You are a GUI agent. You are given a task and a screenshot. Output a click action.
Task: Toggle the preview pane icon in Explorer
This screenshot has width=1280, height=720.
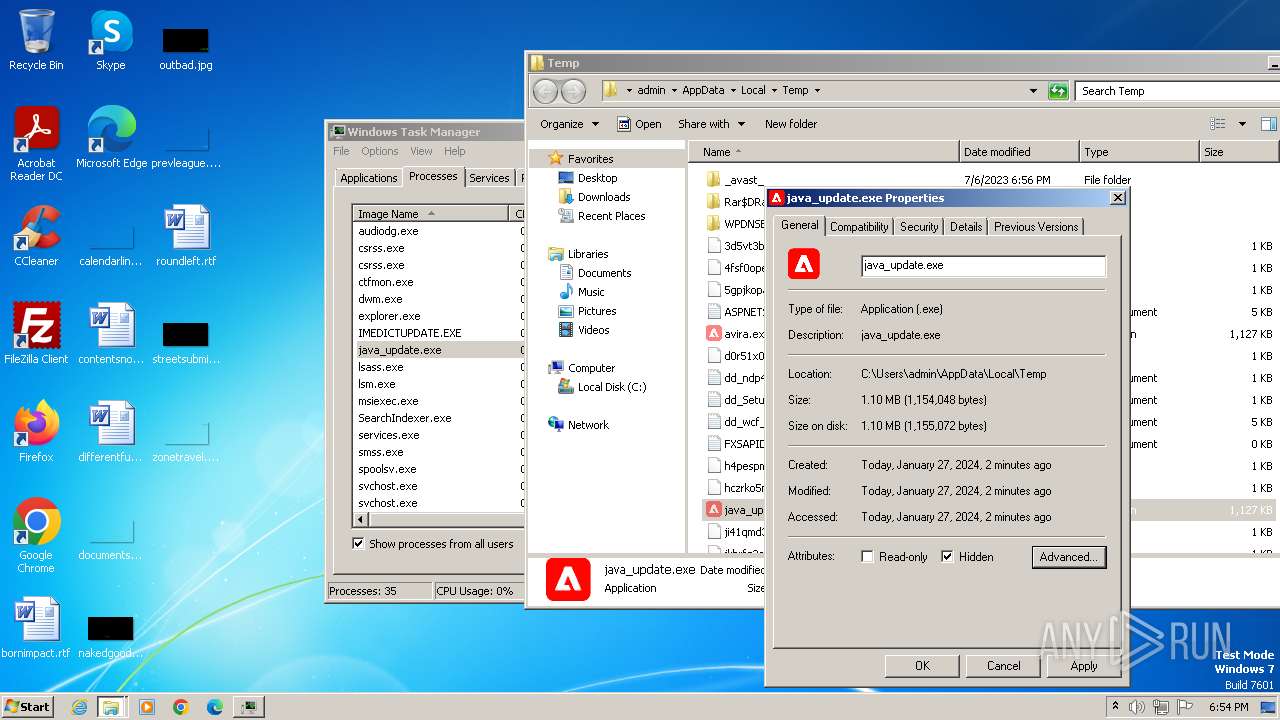click(1268, 124)
